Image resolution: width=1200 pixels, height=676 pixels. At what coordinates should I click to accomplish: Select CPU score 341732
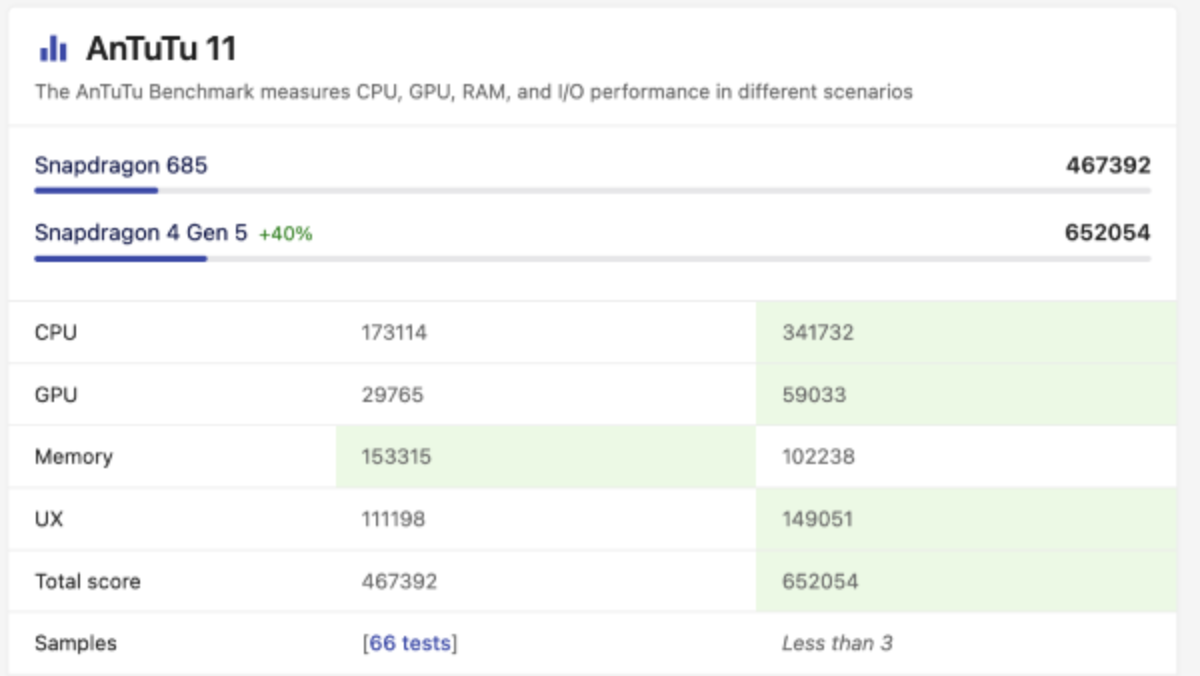click(818, 332)
